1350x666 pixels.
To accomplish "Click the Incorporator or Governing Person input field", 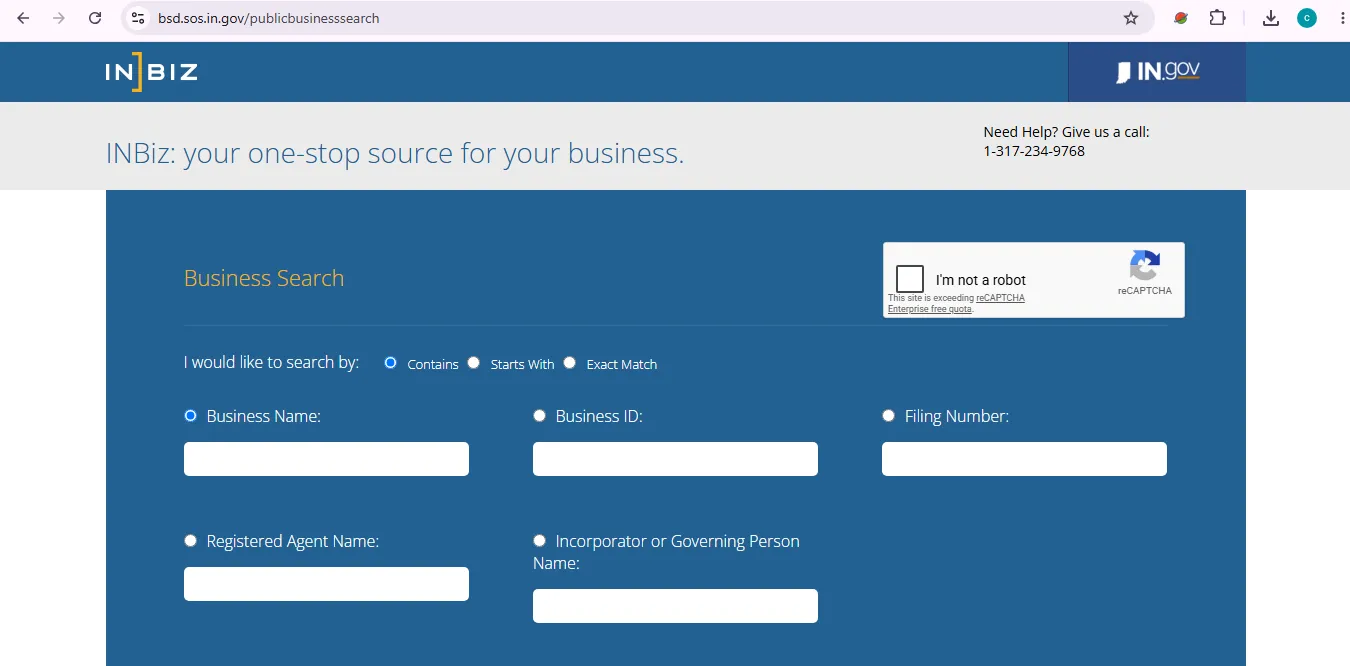I will [x=675, y=606].
